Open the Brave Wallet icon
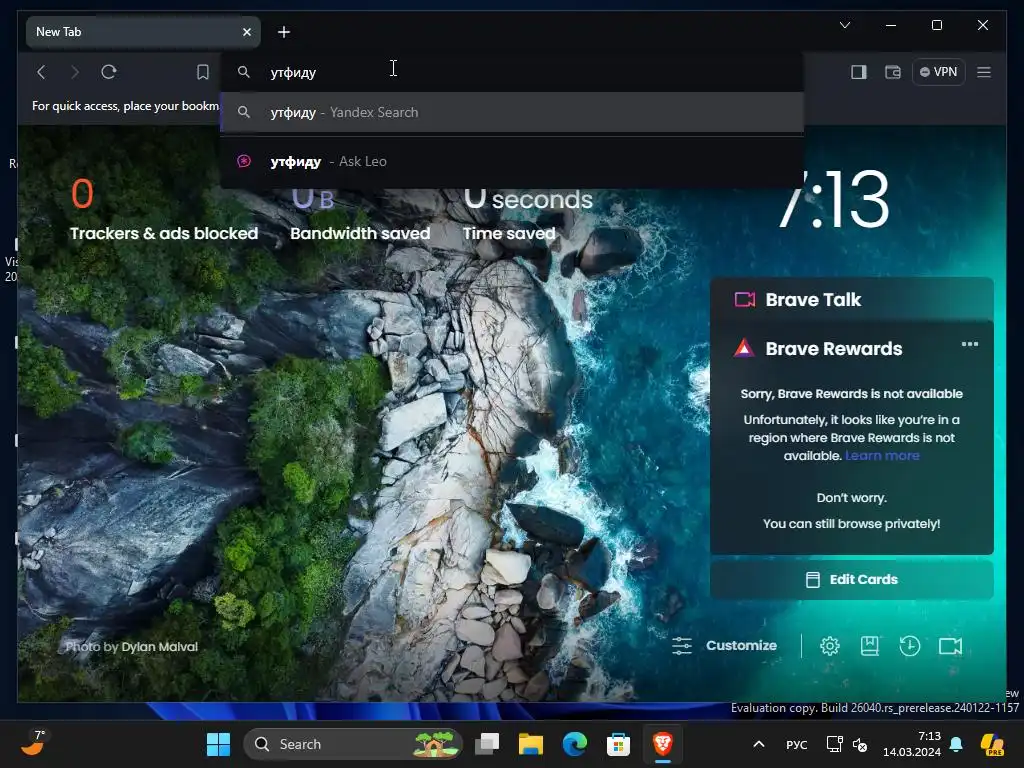The image size is (1024, 768). pyautogui.click(x=893, y=72)
